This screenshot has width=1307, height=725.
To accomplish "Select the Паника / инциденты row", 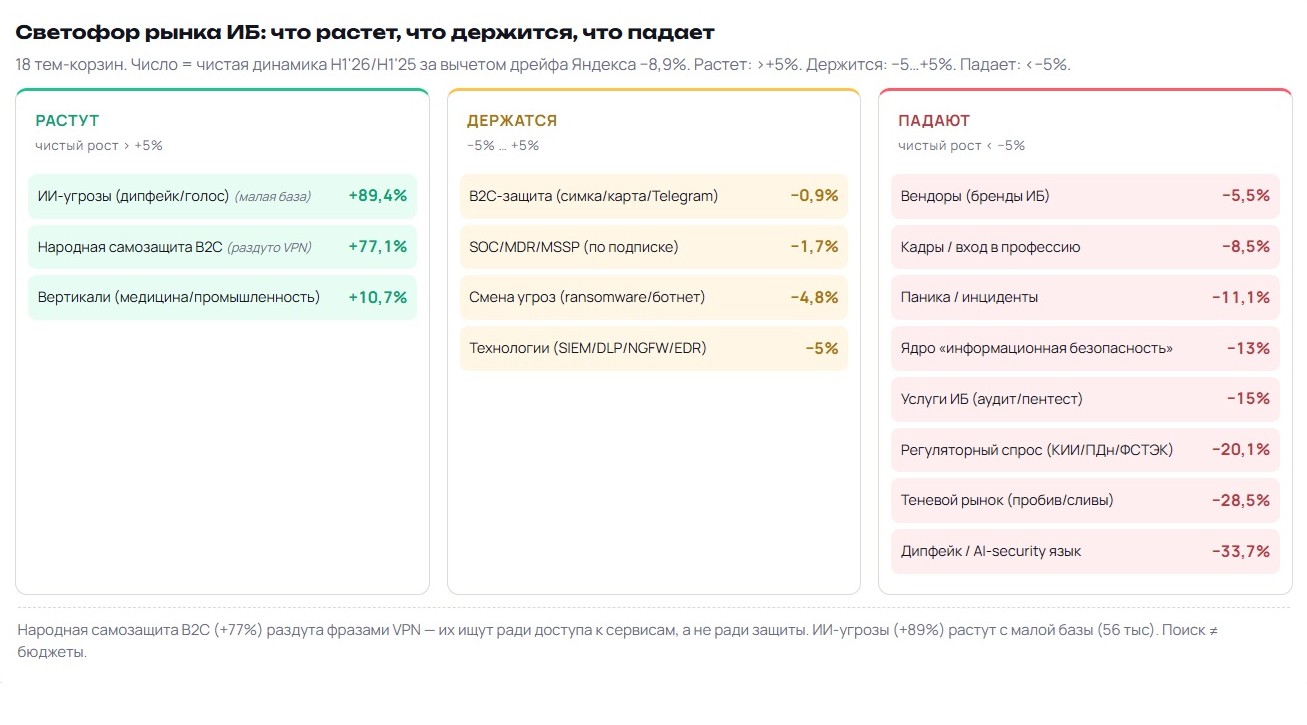I will [1085, 297].
